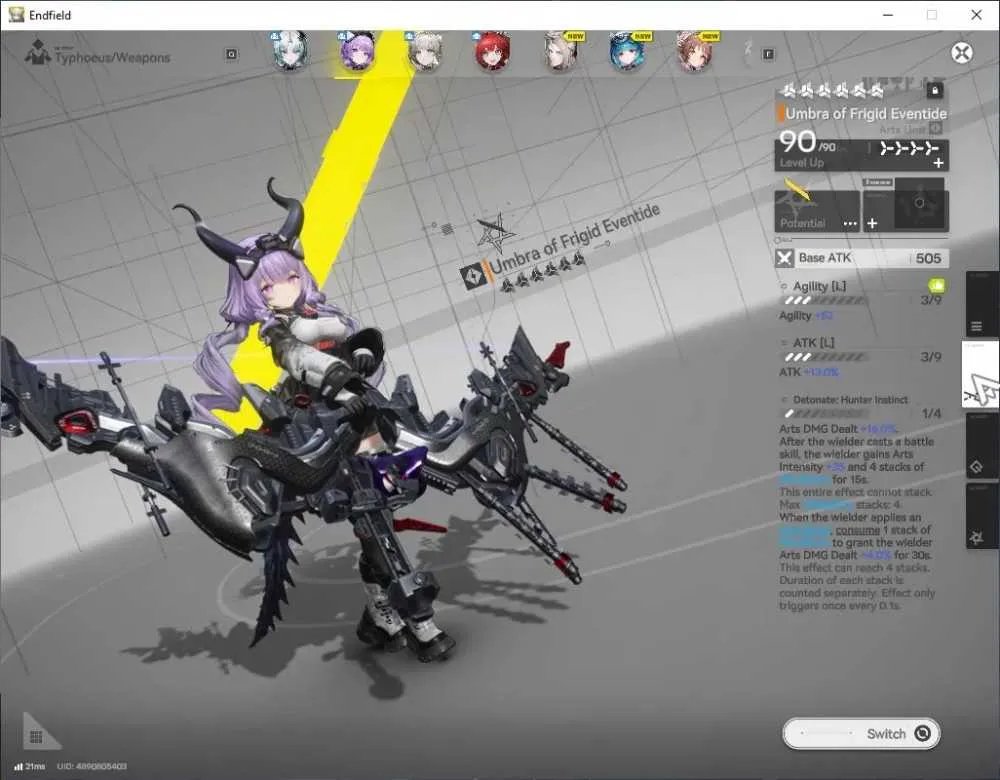Open the grid menu icon in the bottom corner
The width and height of the screenshot is (1000, 780).
pyautogui.click(x=36, y=737)
